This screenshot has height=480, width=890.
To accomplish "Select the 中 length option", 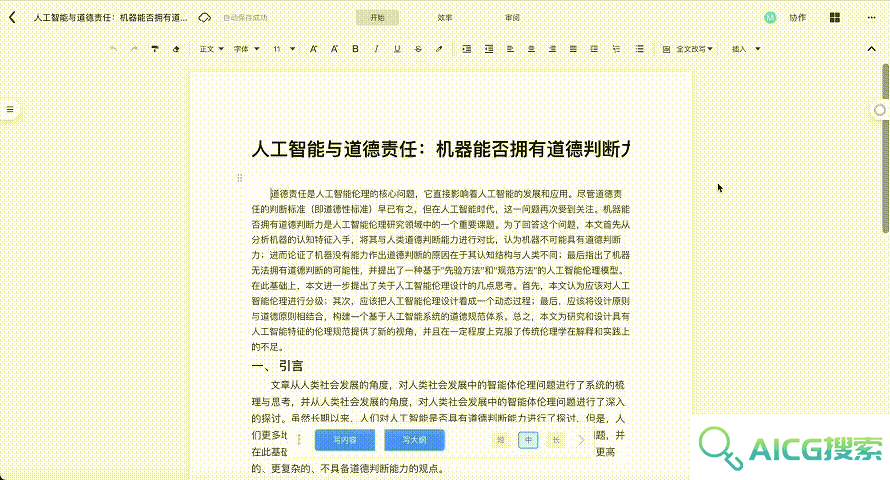I will tap(528, 440).
